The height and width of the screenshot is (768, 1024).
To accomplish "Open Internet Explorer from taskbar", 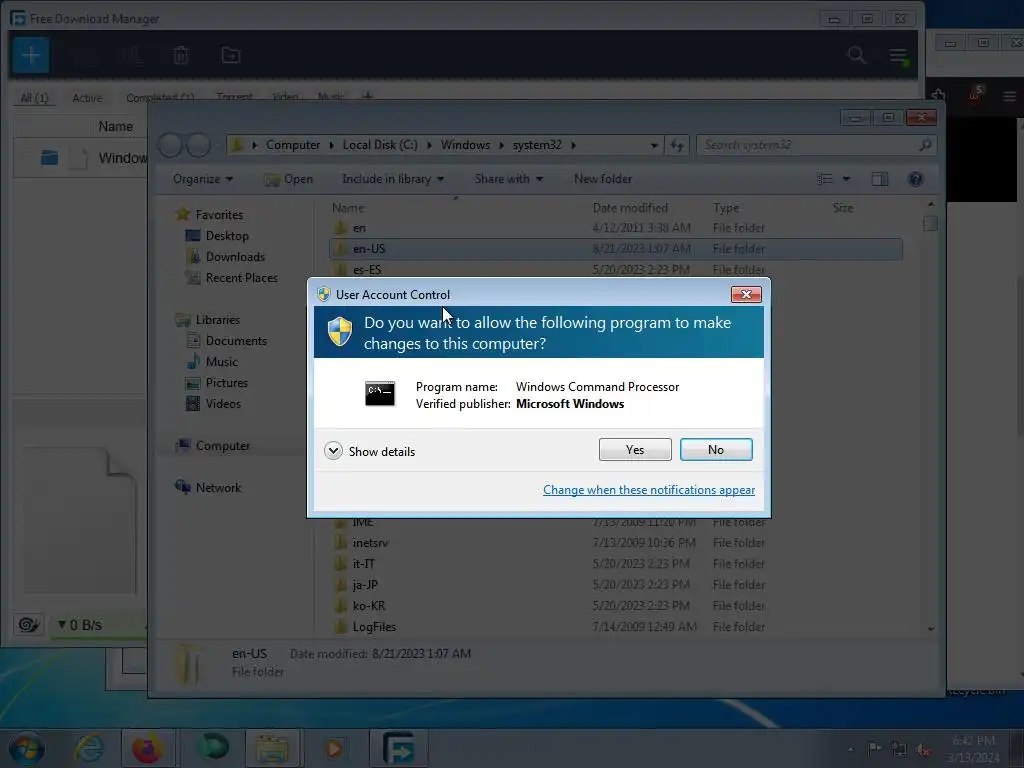I will point(89,748).
